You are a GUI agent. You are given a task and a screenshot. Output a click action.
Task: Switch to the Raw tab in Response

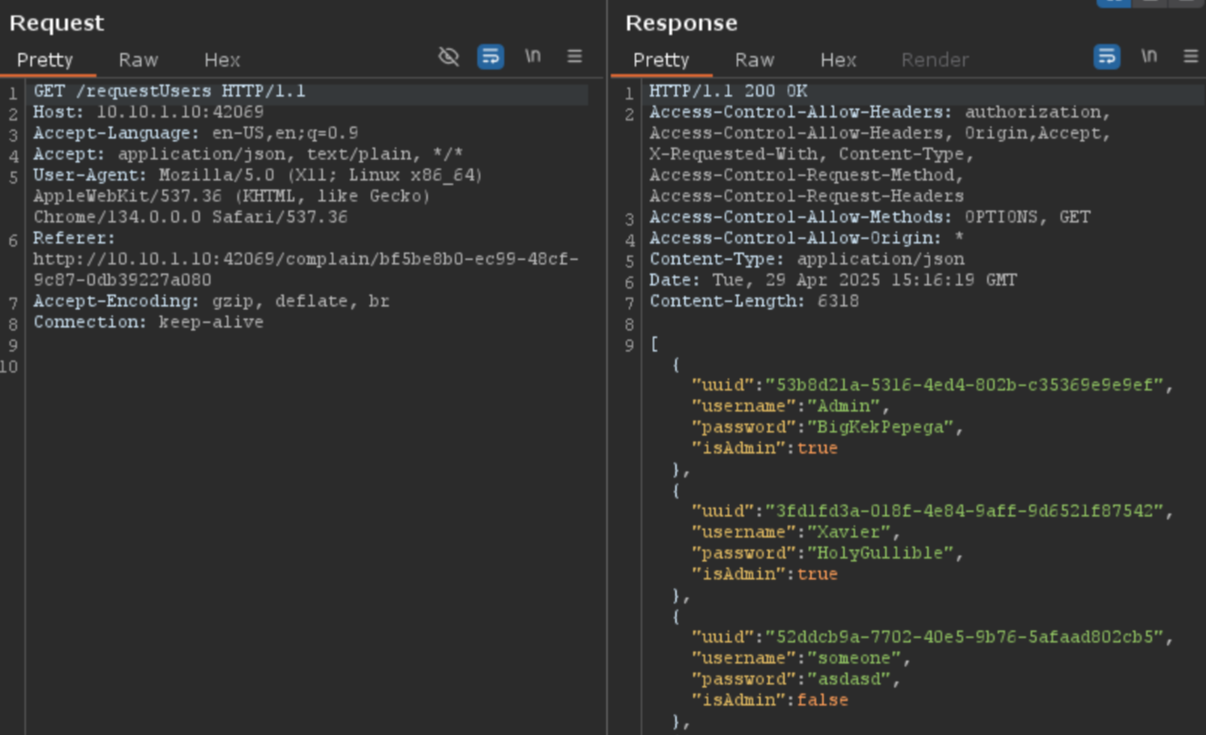point(754,60)
